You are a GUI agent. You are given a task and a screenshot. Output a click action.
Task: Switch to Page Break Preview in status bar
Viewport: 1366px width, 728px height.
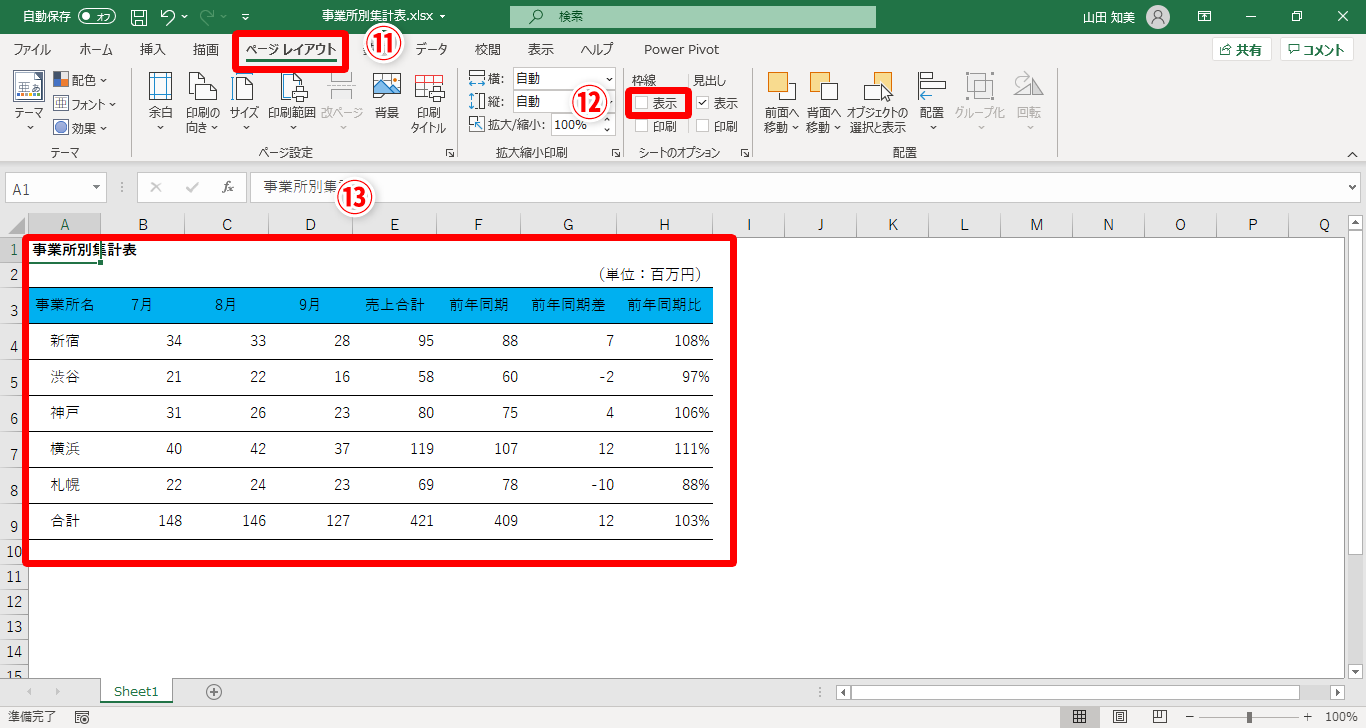(x=1160, y=717)
